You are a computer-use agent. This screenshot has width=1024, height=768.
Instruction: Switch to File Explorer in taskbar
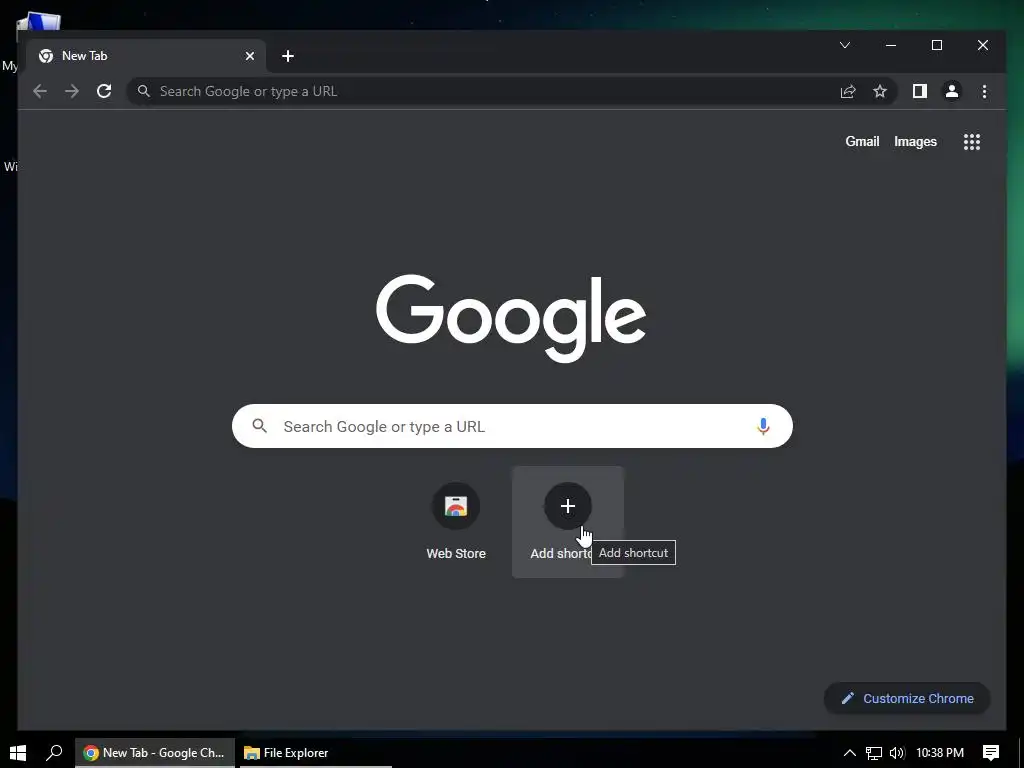pyautogui.click(x=315, y=752)
